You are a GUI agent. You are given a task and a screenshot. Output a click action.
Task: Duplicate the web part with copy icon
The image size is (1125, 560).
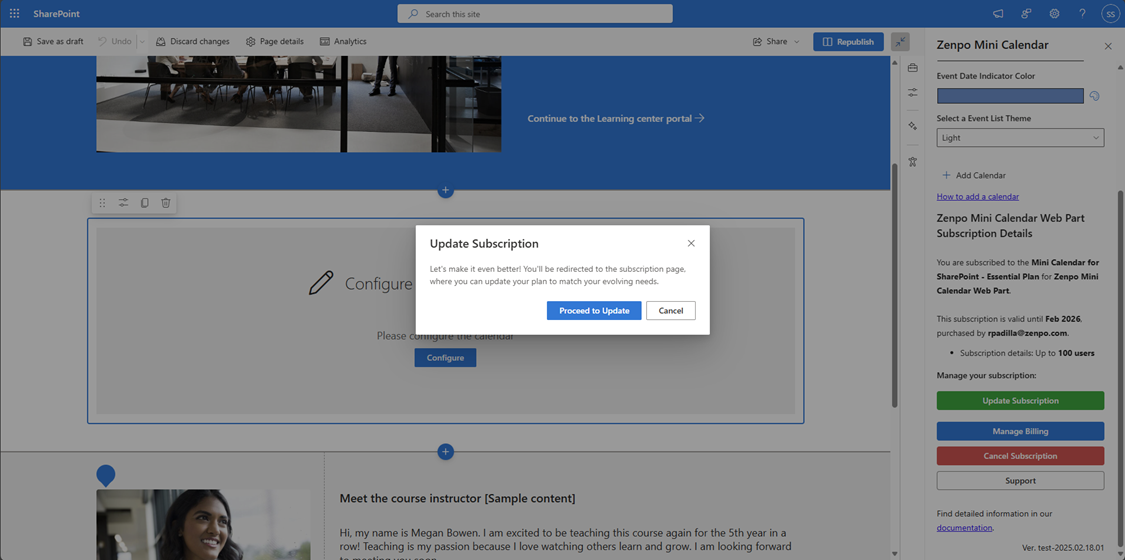click(144, 203)
